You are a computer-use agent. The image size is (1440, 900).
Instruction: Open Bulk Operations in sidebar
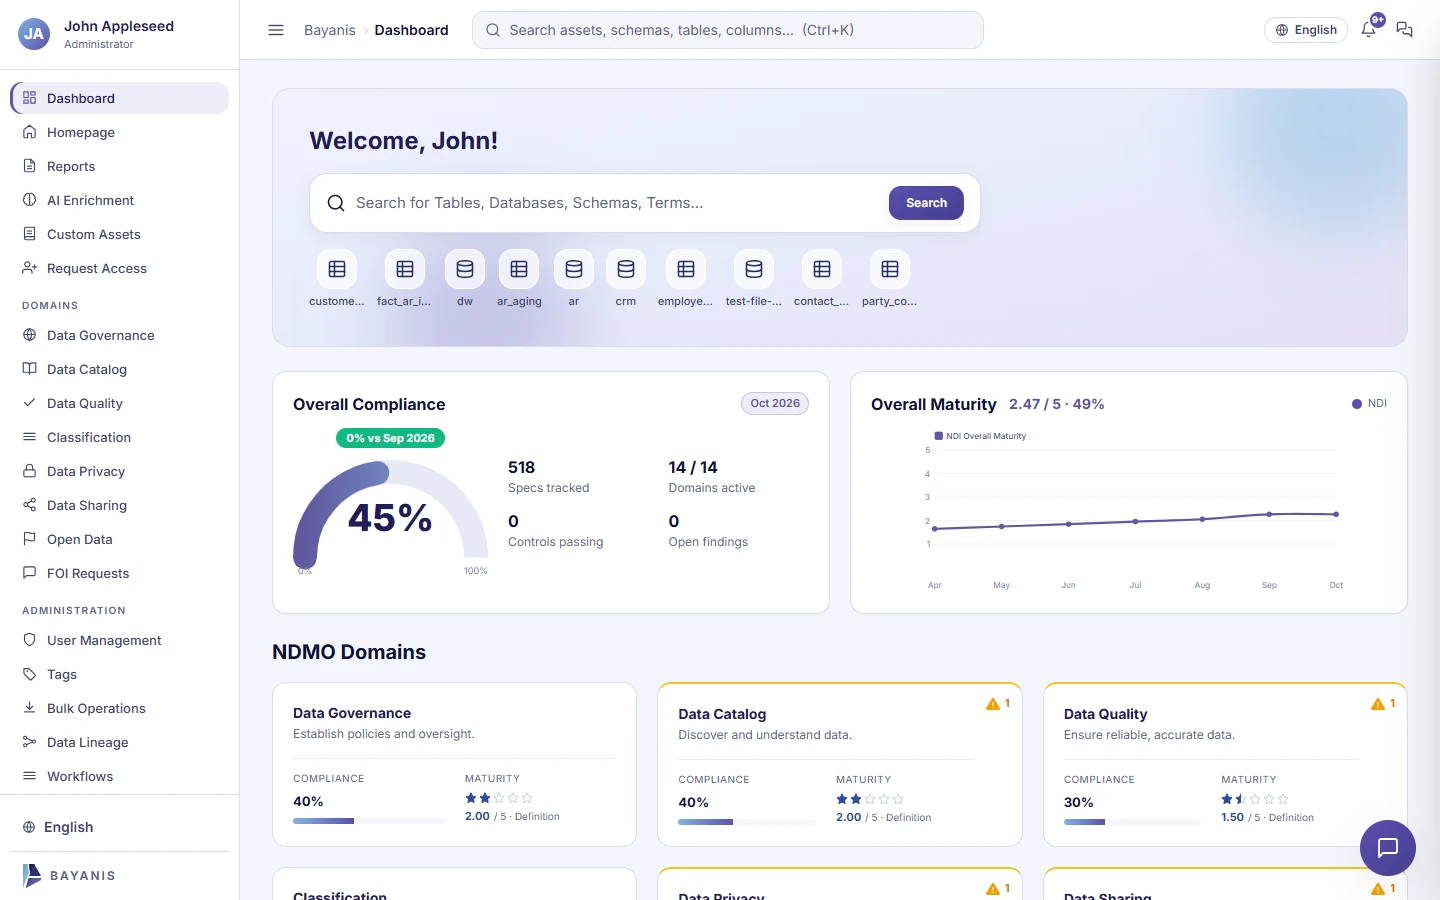120,708
